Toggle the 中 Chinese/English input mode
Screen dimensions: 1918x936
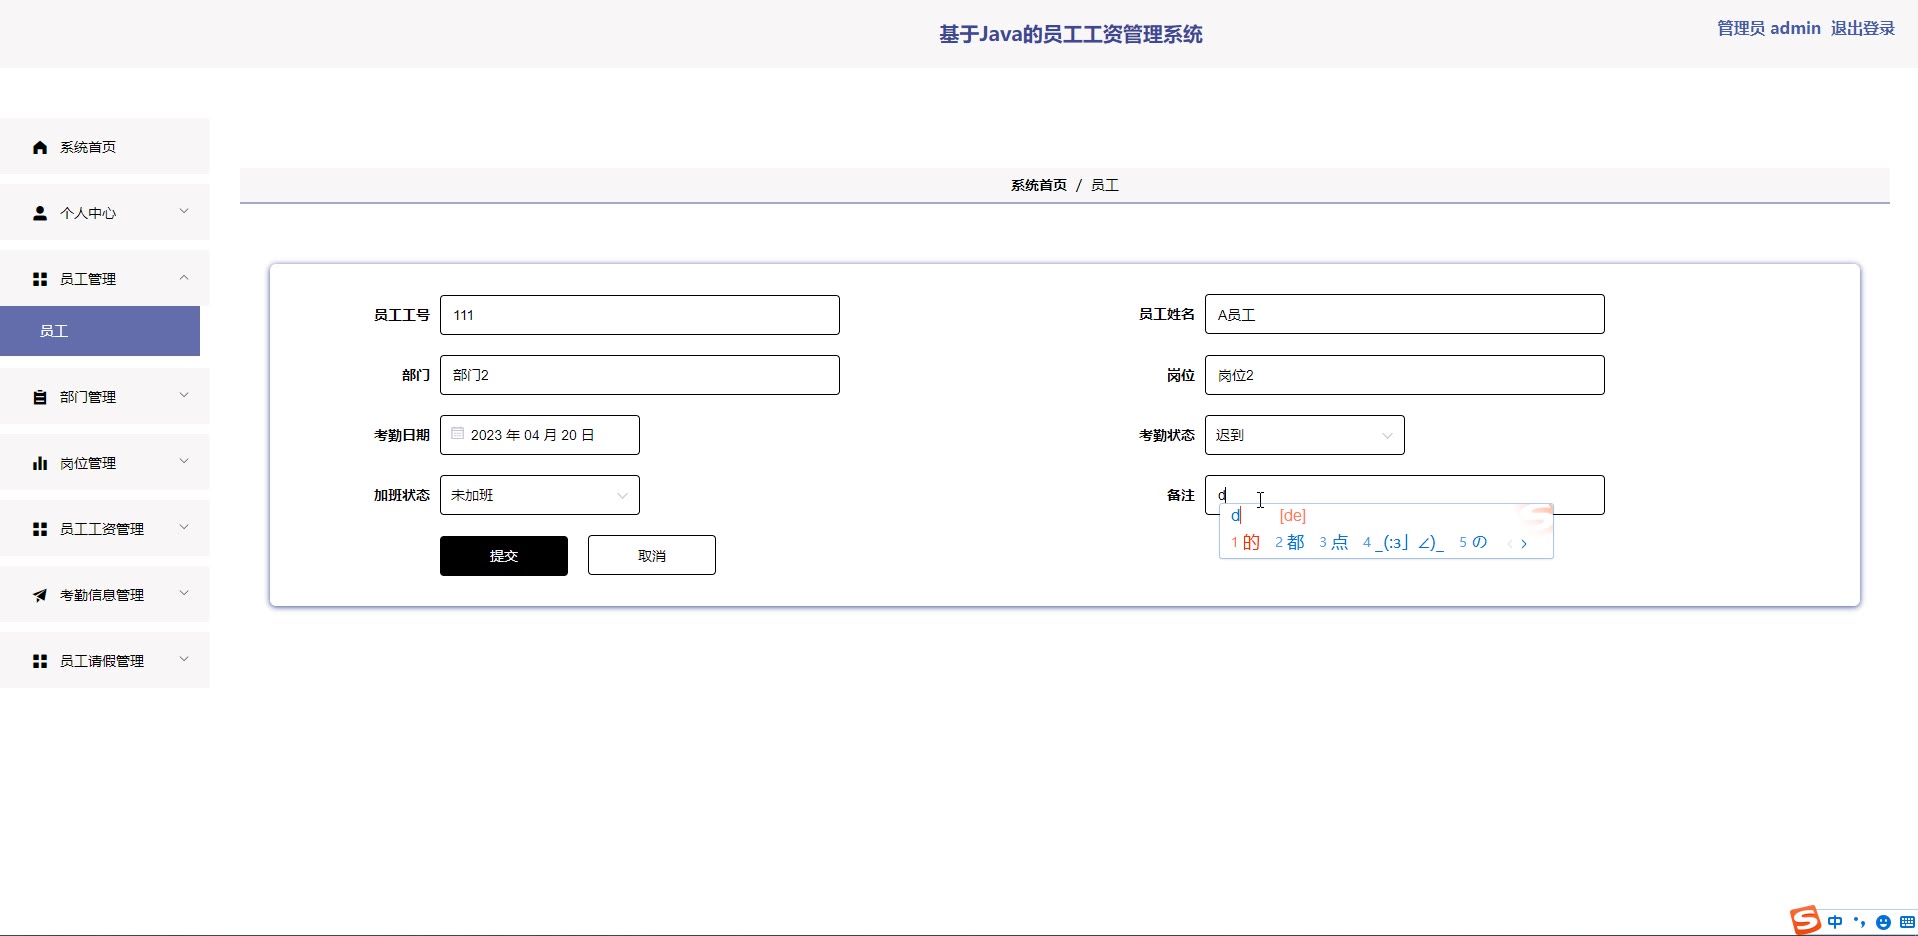click(x=1835, y=922)
